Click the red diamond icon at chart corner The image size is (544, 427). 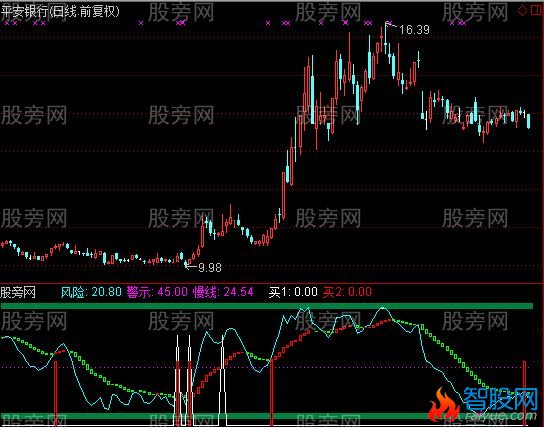click(522, 11)
